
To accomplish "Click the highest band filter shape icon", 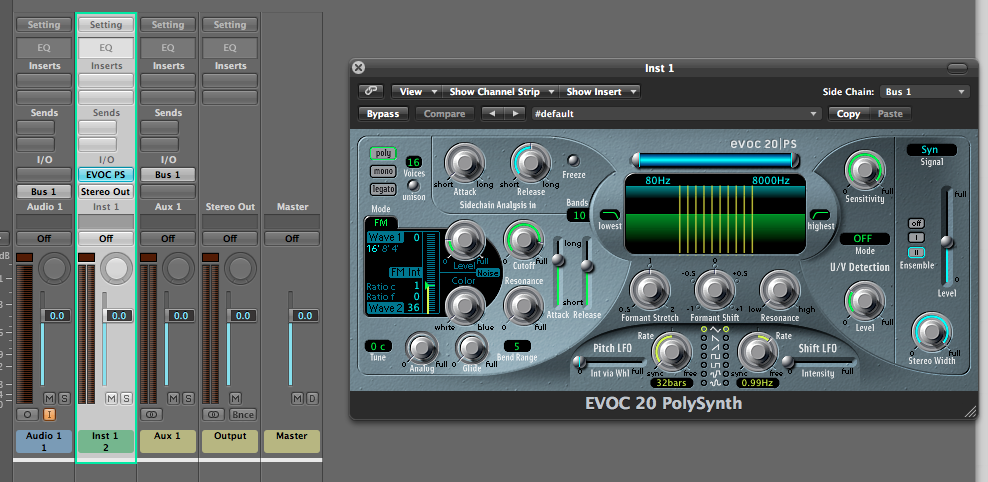I will point(819,214).
